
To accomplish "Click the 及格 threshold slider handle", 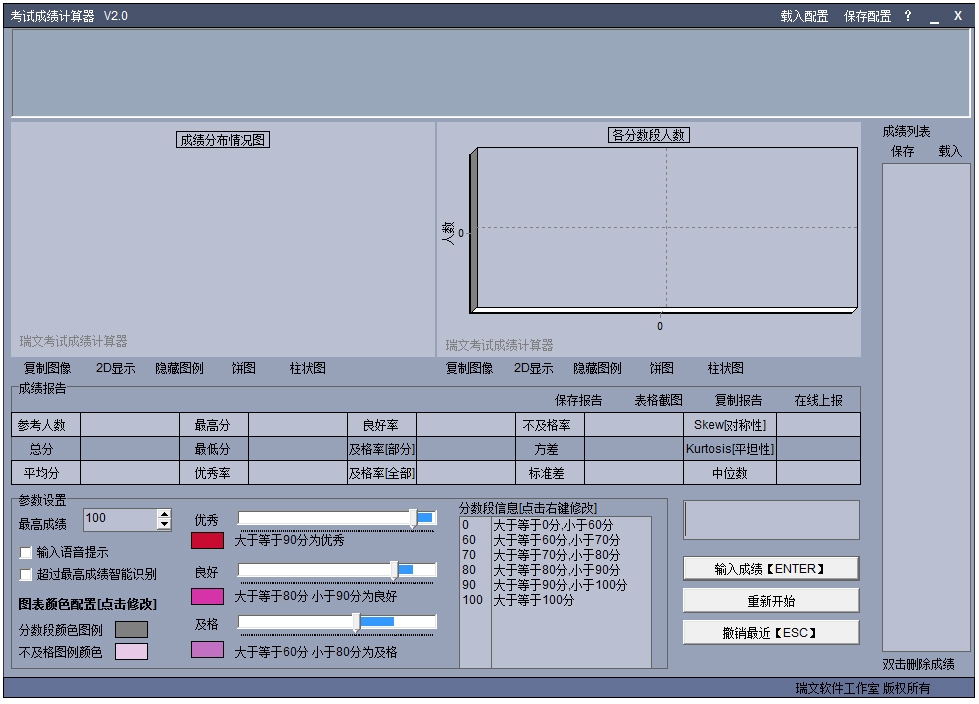I will point(356,622).
